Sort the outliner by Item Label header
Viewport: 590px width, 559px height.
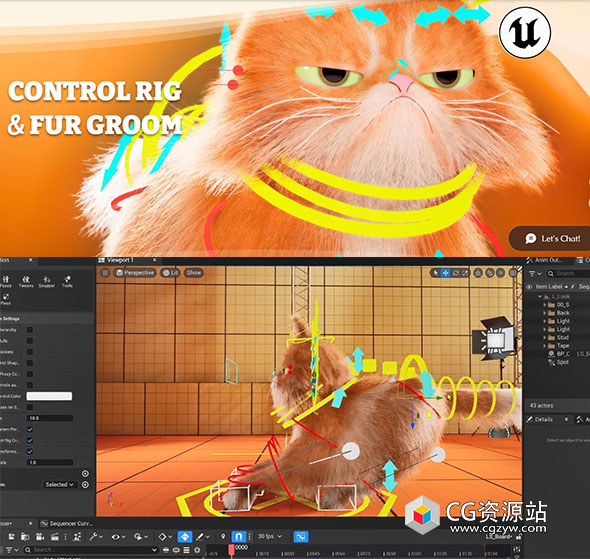coord(549,287)
